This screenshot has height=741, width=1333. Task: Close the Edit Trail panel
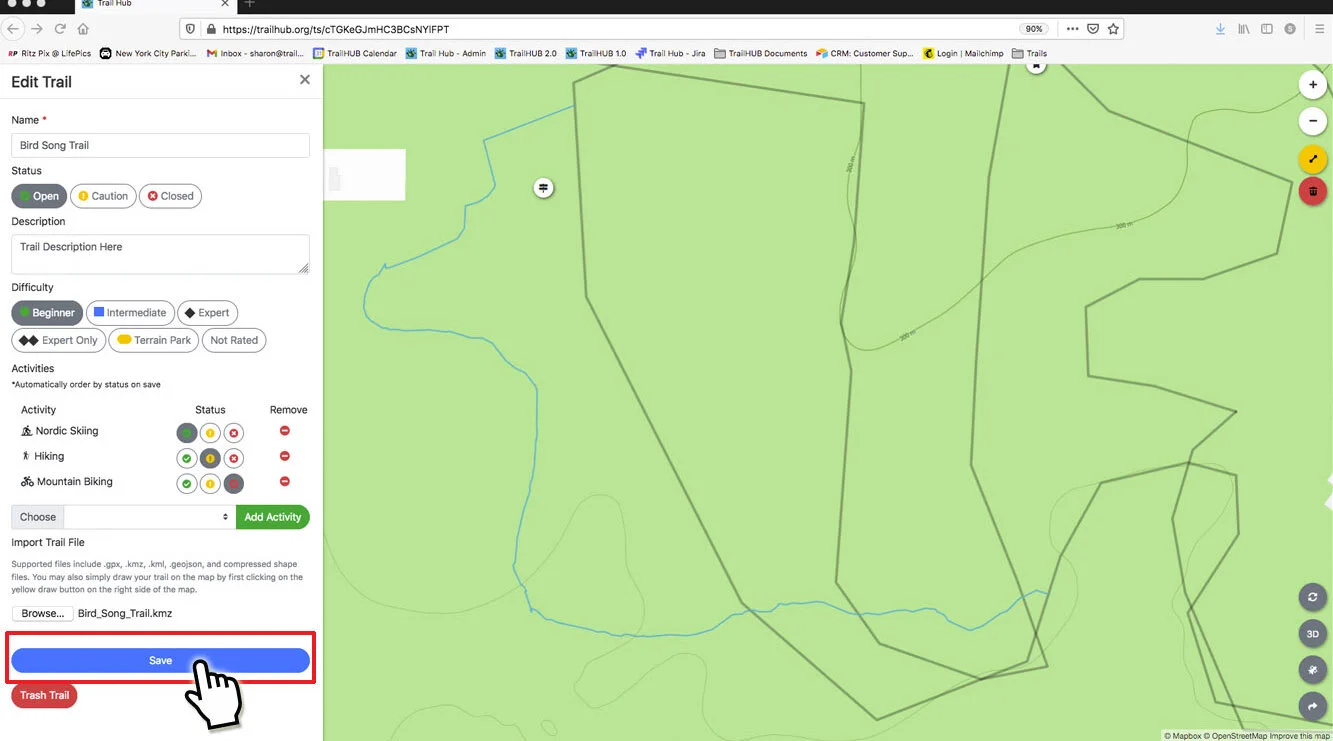tap(305, 80)
